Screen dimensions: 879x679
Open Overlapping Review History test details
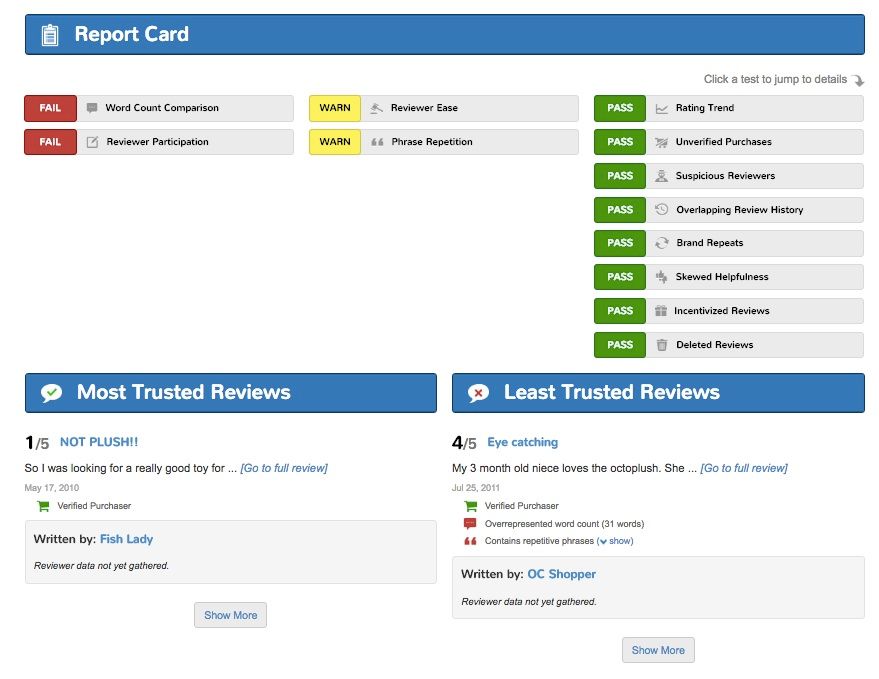coord(729,210)
